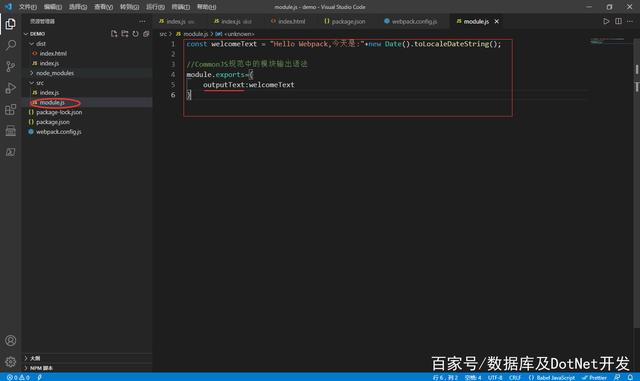Image resolution: width=640 pixels, height=381 pixels.
Task: Click the notification bell in status bar
Action: 630,377
